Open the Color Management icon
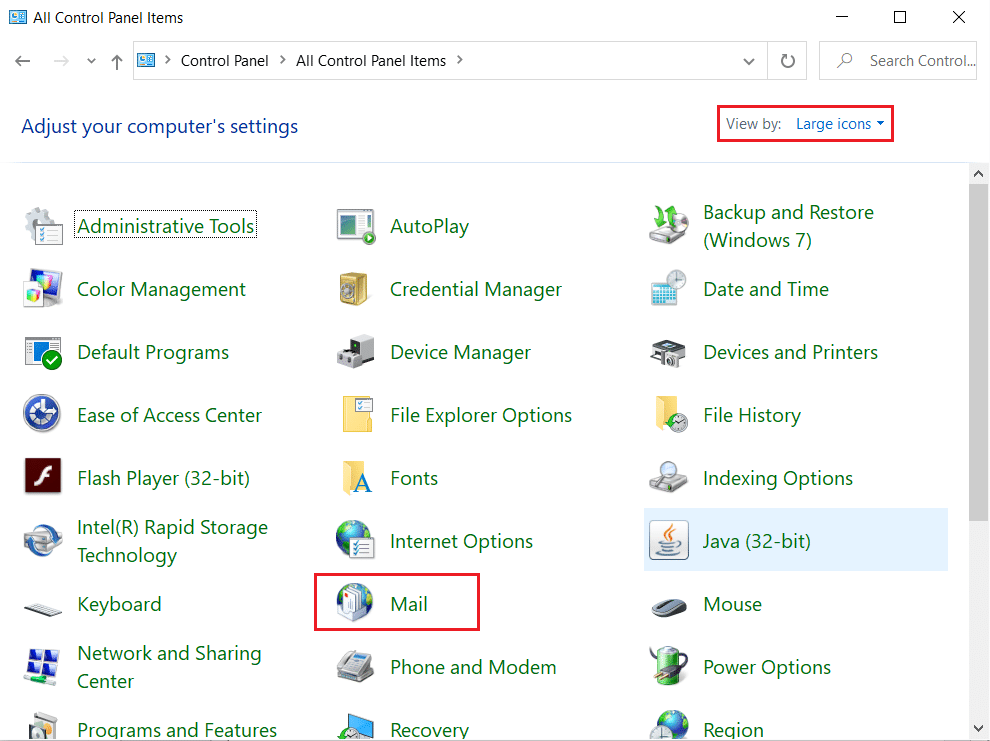990x741 pixels. (43, 290)
